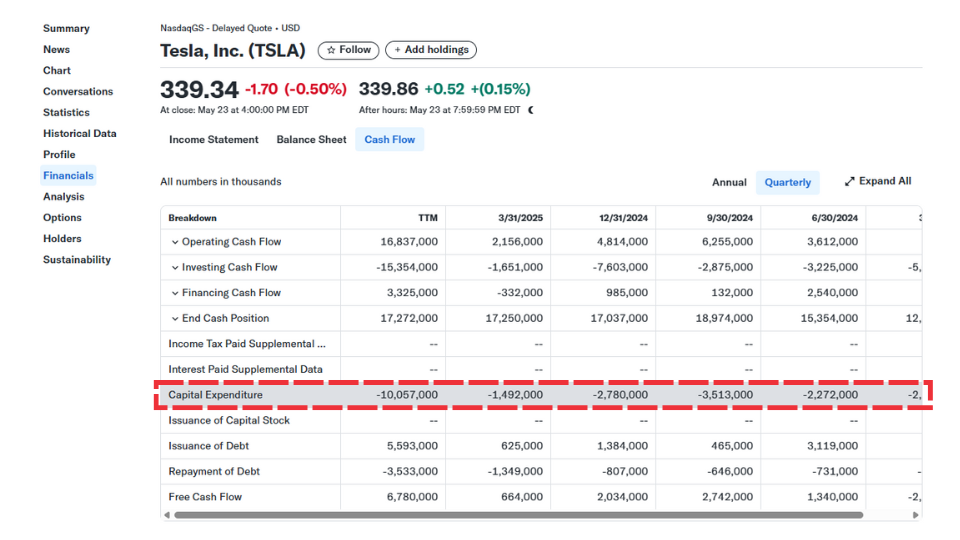The height and width of the screenshot is (540, 960).
Task: Click TTM Operating Cash Flow value 16,837,000
Action: coord(409,242)
